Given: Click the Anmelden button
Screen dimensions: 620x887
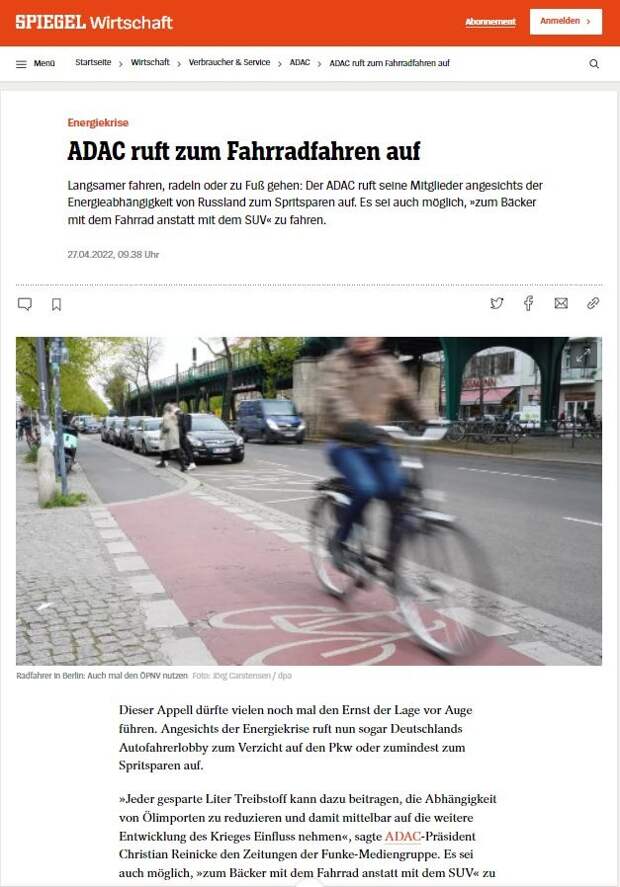Looking at the screenshot, I should pyautogui.click(x=566, y=21).
